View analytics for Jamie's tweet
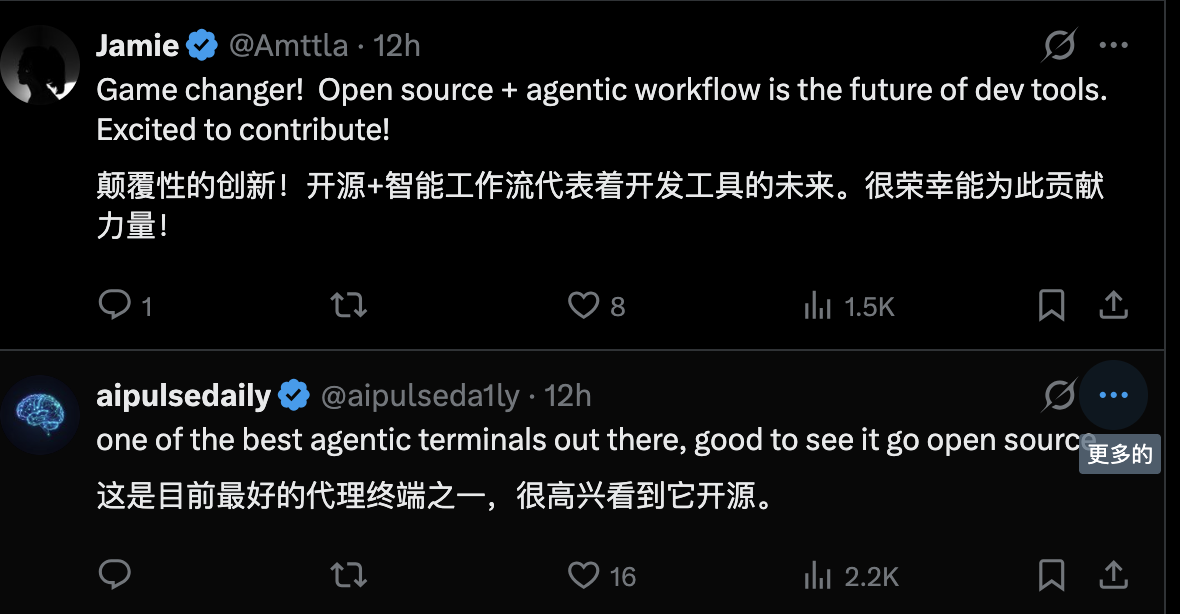1180x614 pixels. pos(818,305)
